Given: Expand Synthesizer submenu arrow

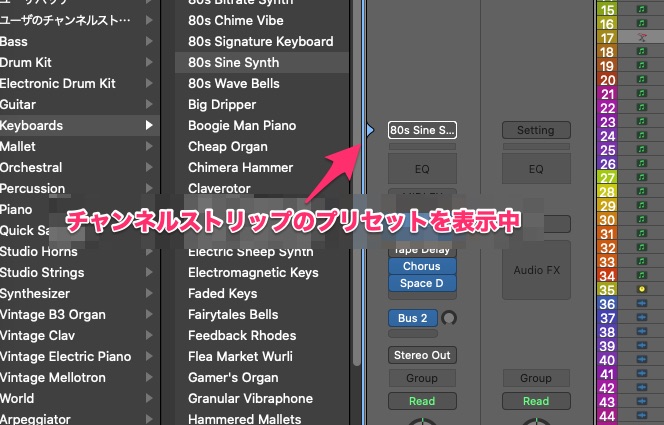Looking at the screenshot, I should pyautogui.click(x=149, y=293).
